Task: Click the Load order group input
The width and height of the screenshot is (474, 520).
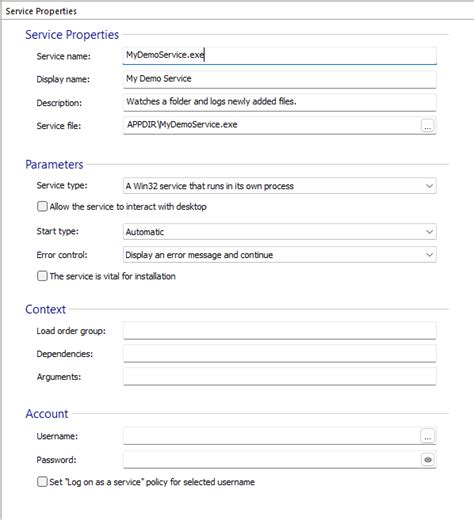Action: coord(279,330)
